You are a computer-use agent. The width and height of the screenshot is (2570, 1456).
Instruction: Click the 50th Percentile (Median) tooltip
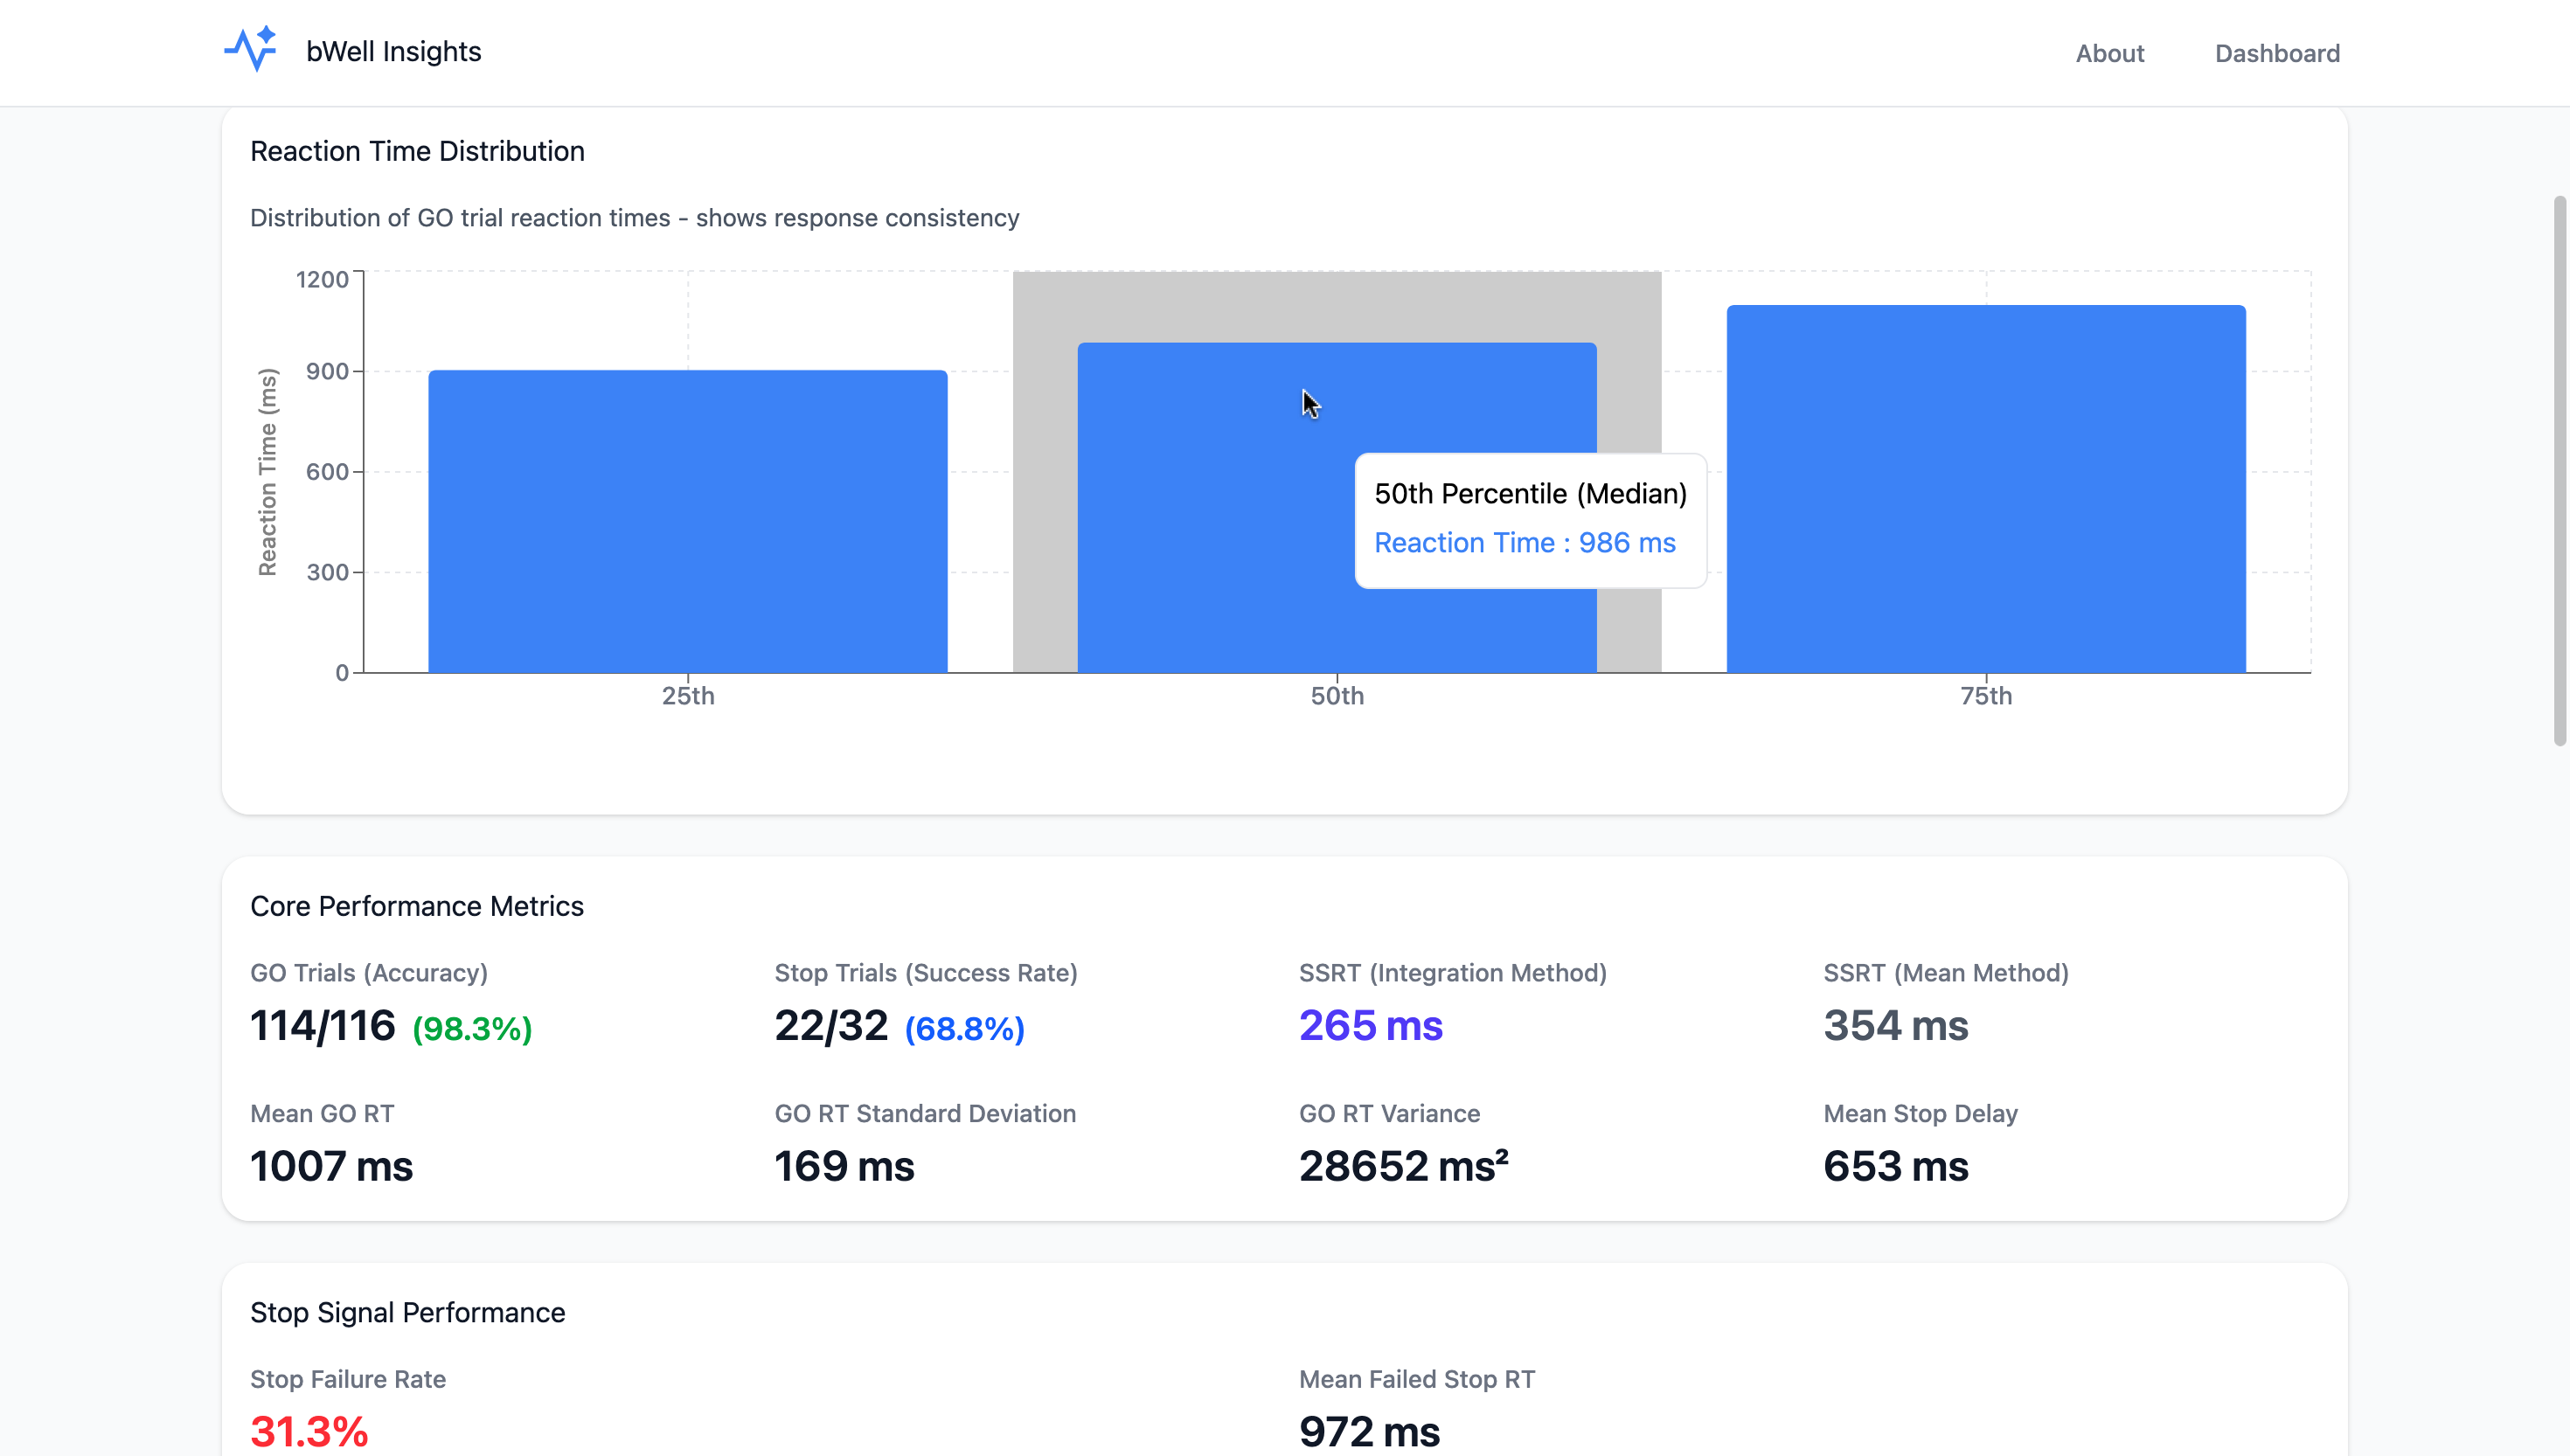[x=1529, y=520]
